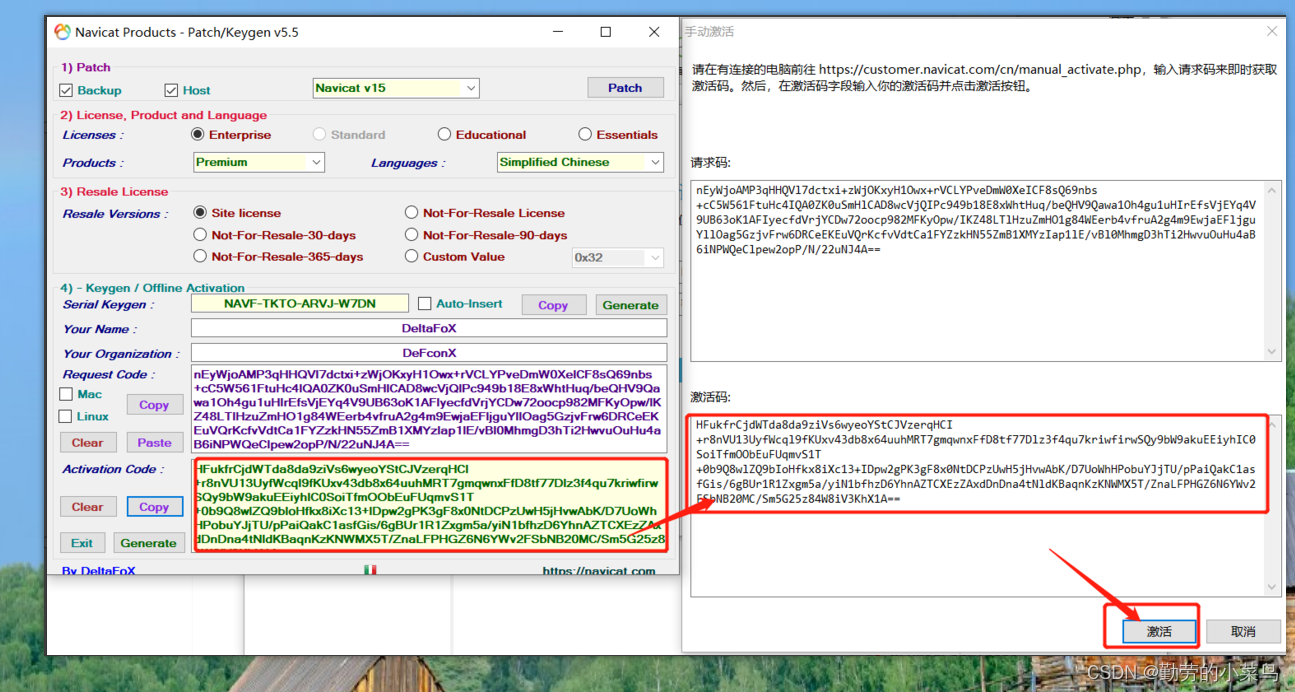Click the By DeltaFoX text
Viewport: 1295px width, 692px height.
[x=99, y=571]
